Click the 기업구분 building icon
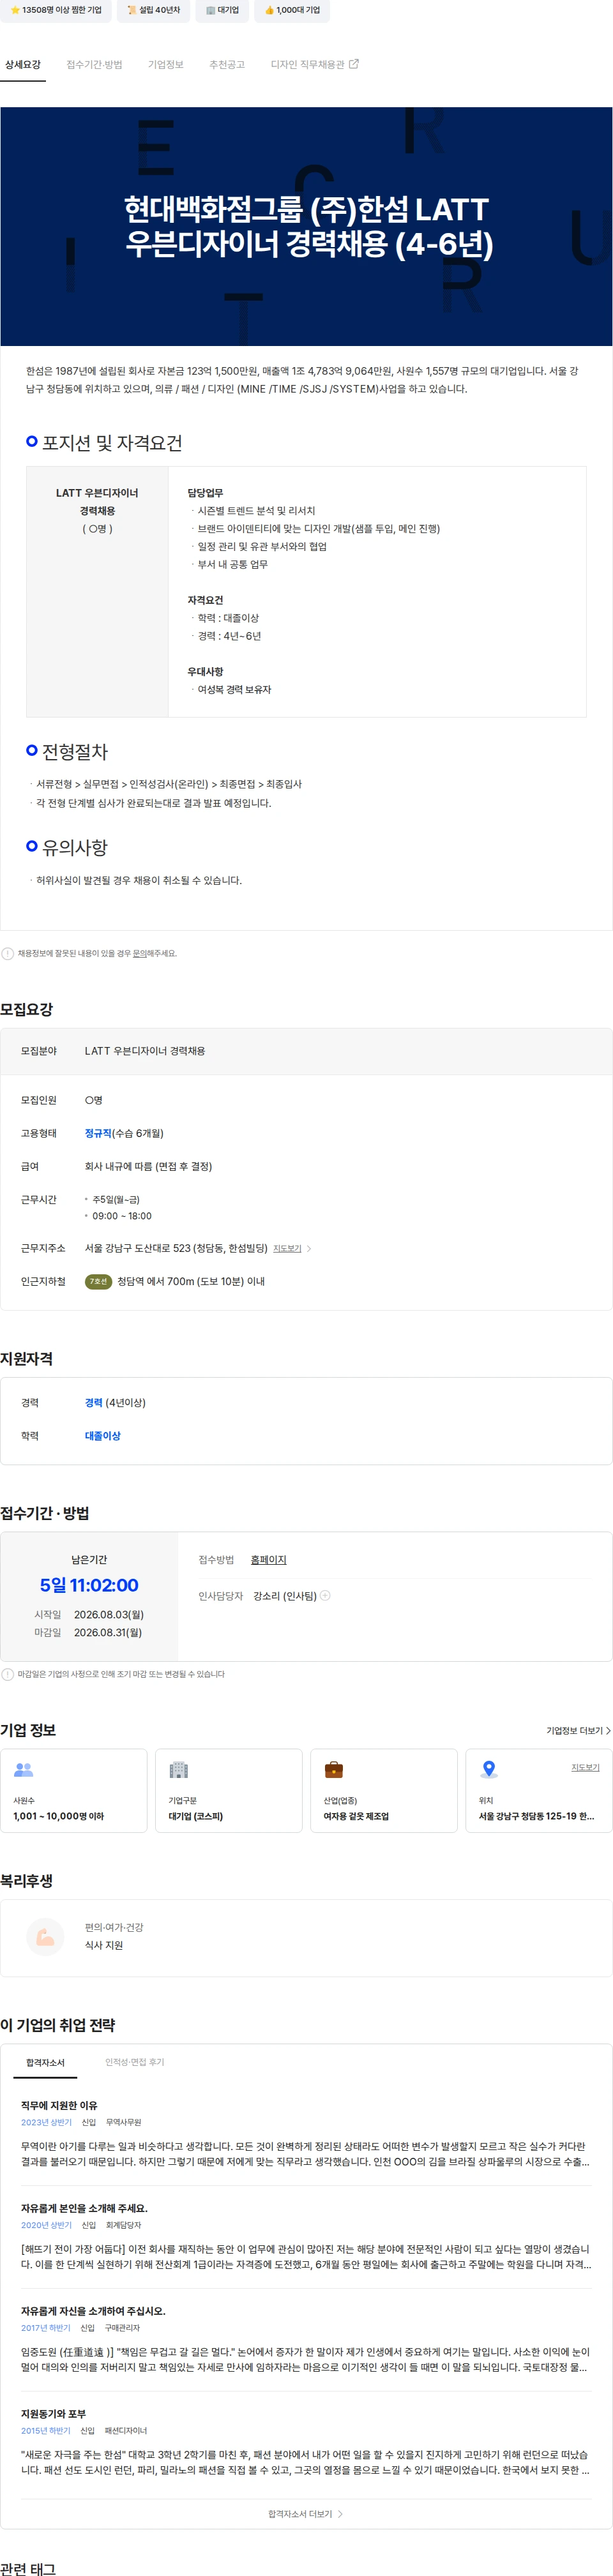 click(178, 1769)
